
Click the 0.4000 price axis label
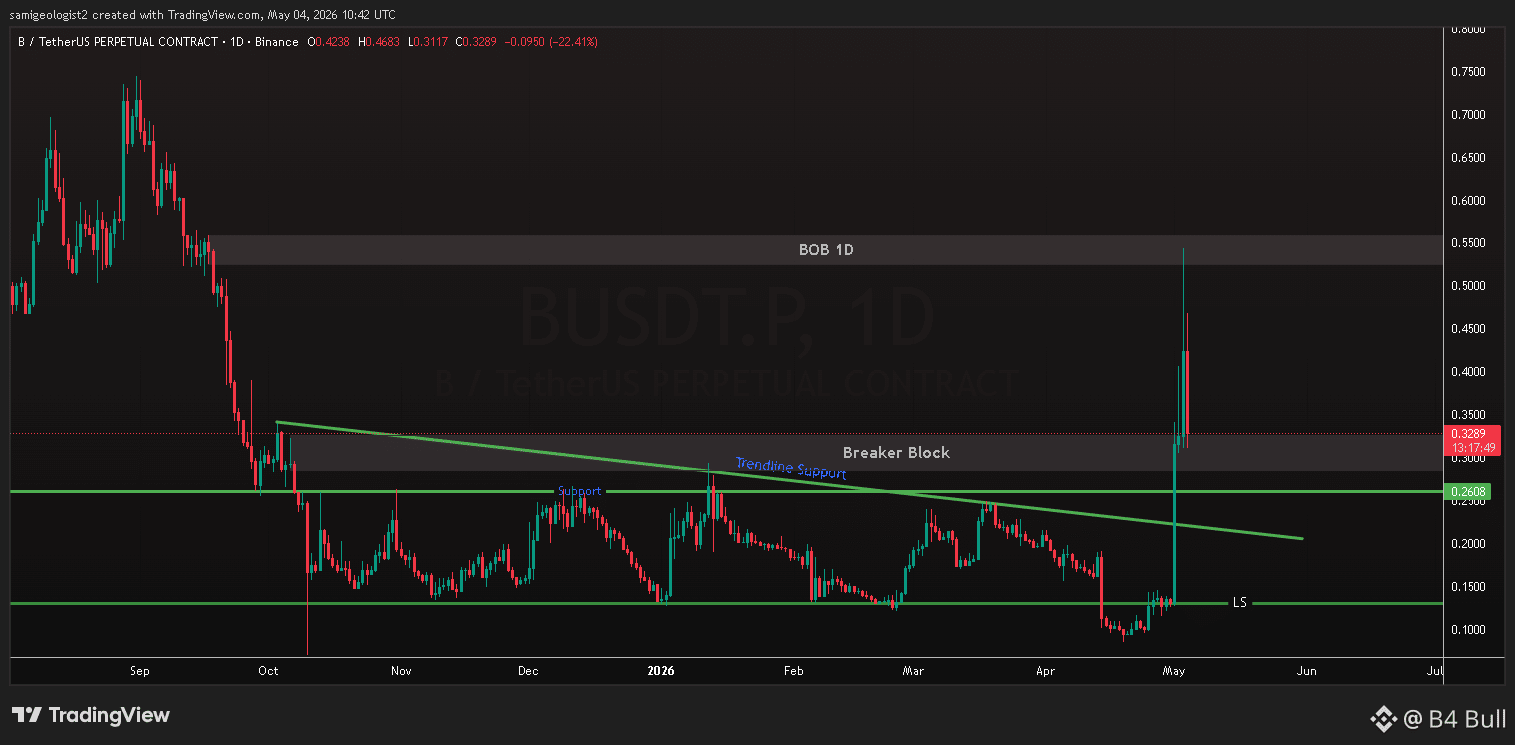coord(1468,372)
